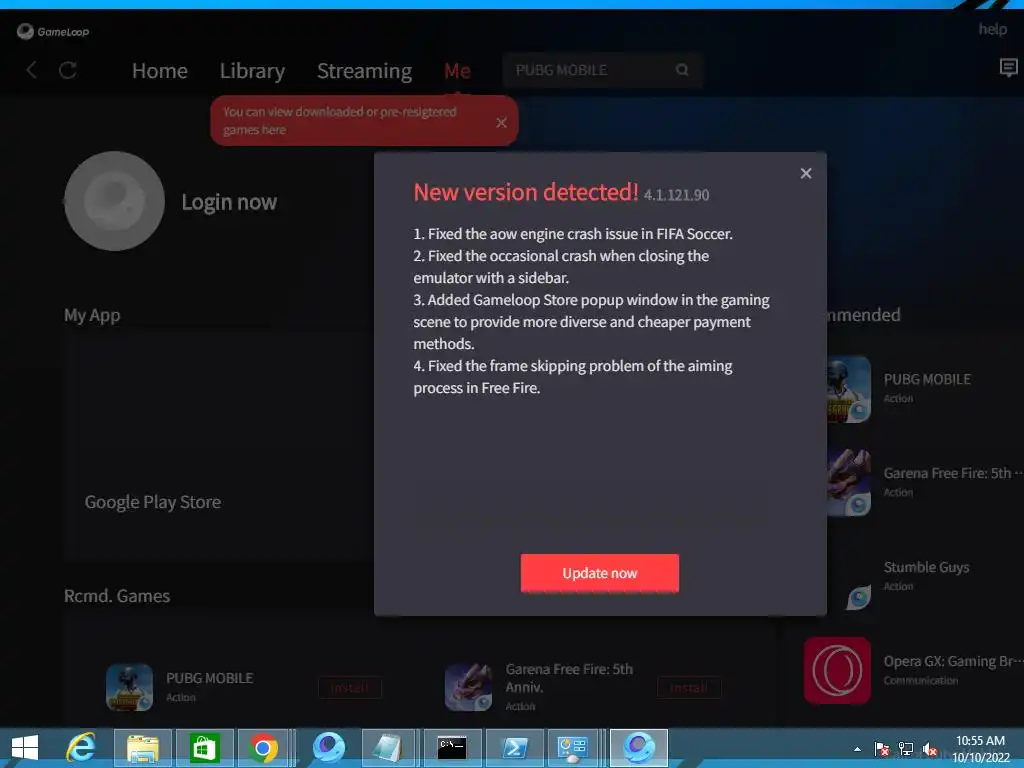Open the taskbar clock 10:55 AM

(980, 748)
